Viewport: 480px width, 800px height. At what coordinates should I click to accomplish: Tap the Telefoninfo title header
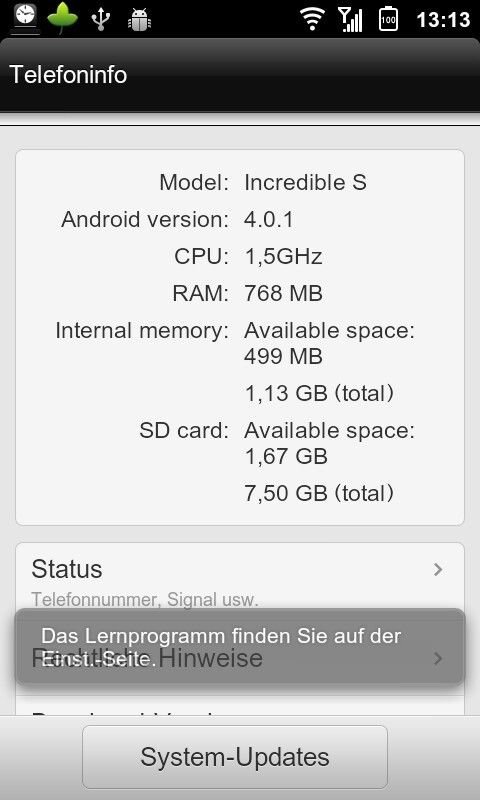68,74
